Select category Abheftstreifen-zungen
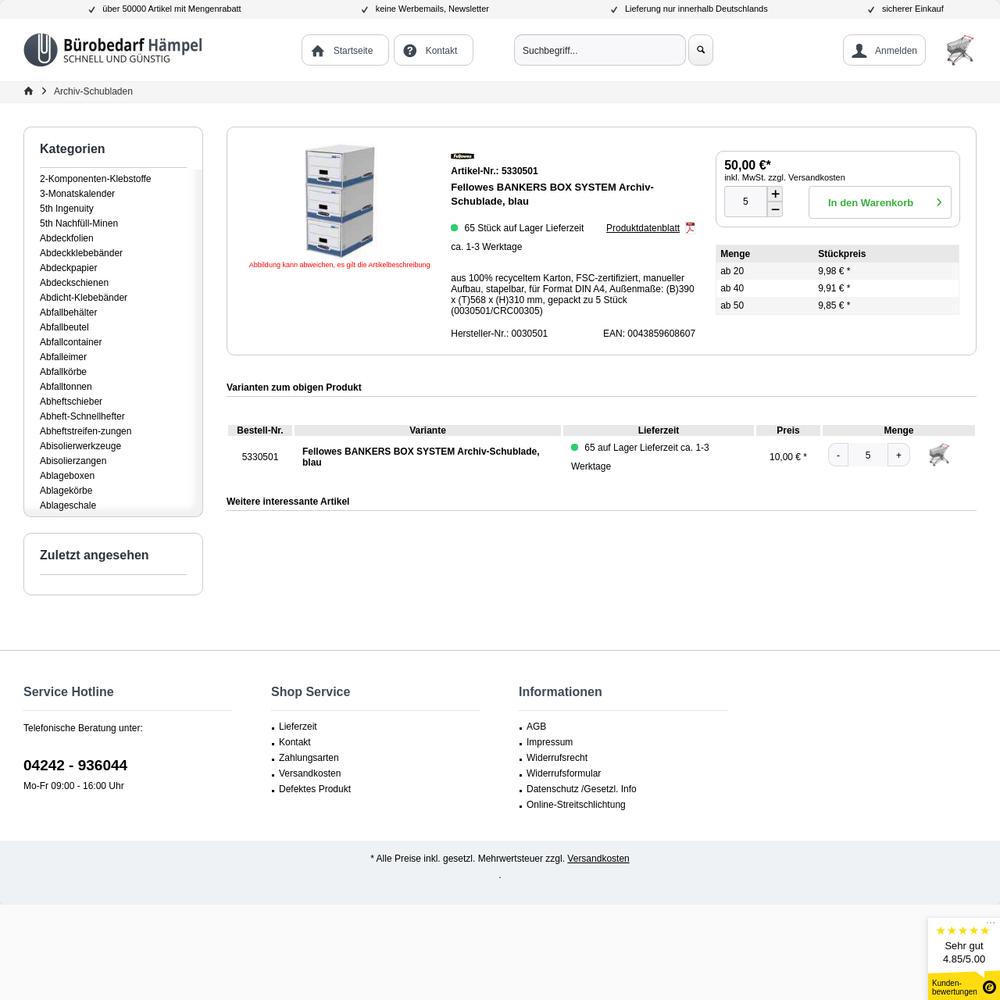Image resolution: width=1000 pixels, height=1000 pixels. pyautogui.click(x=85, y=431)
